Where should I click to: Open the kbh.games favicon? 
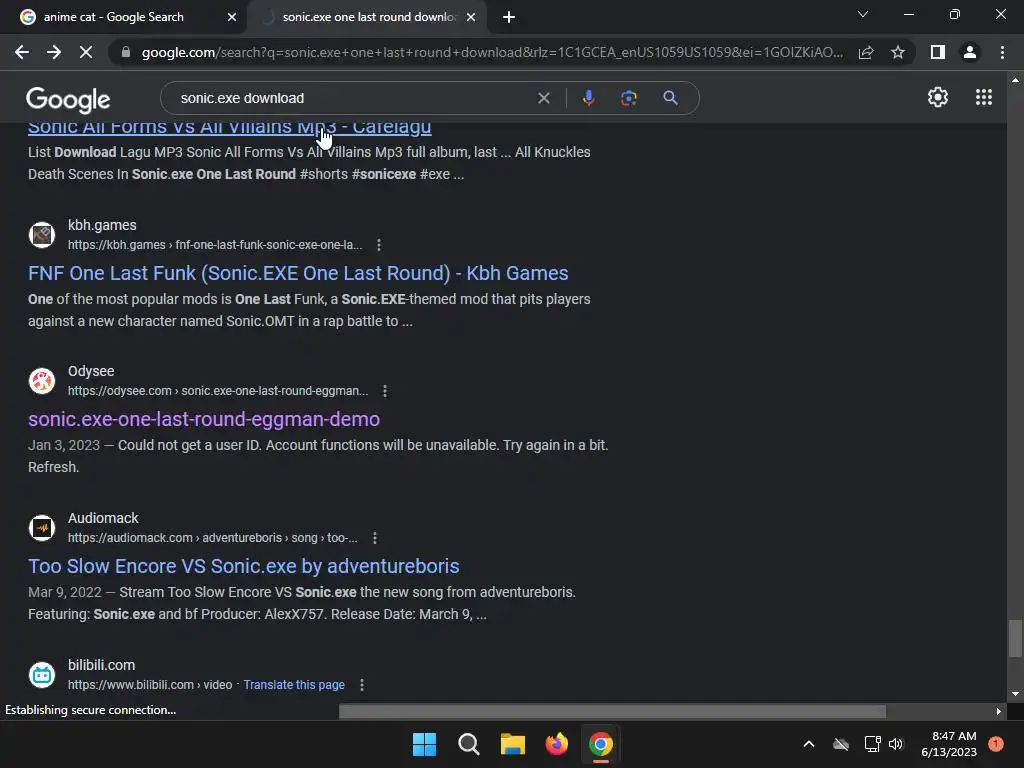point(42,234)
